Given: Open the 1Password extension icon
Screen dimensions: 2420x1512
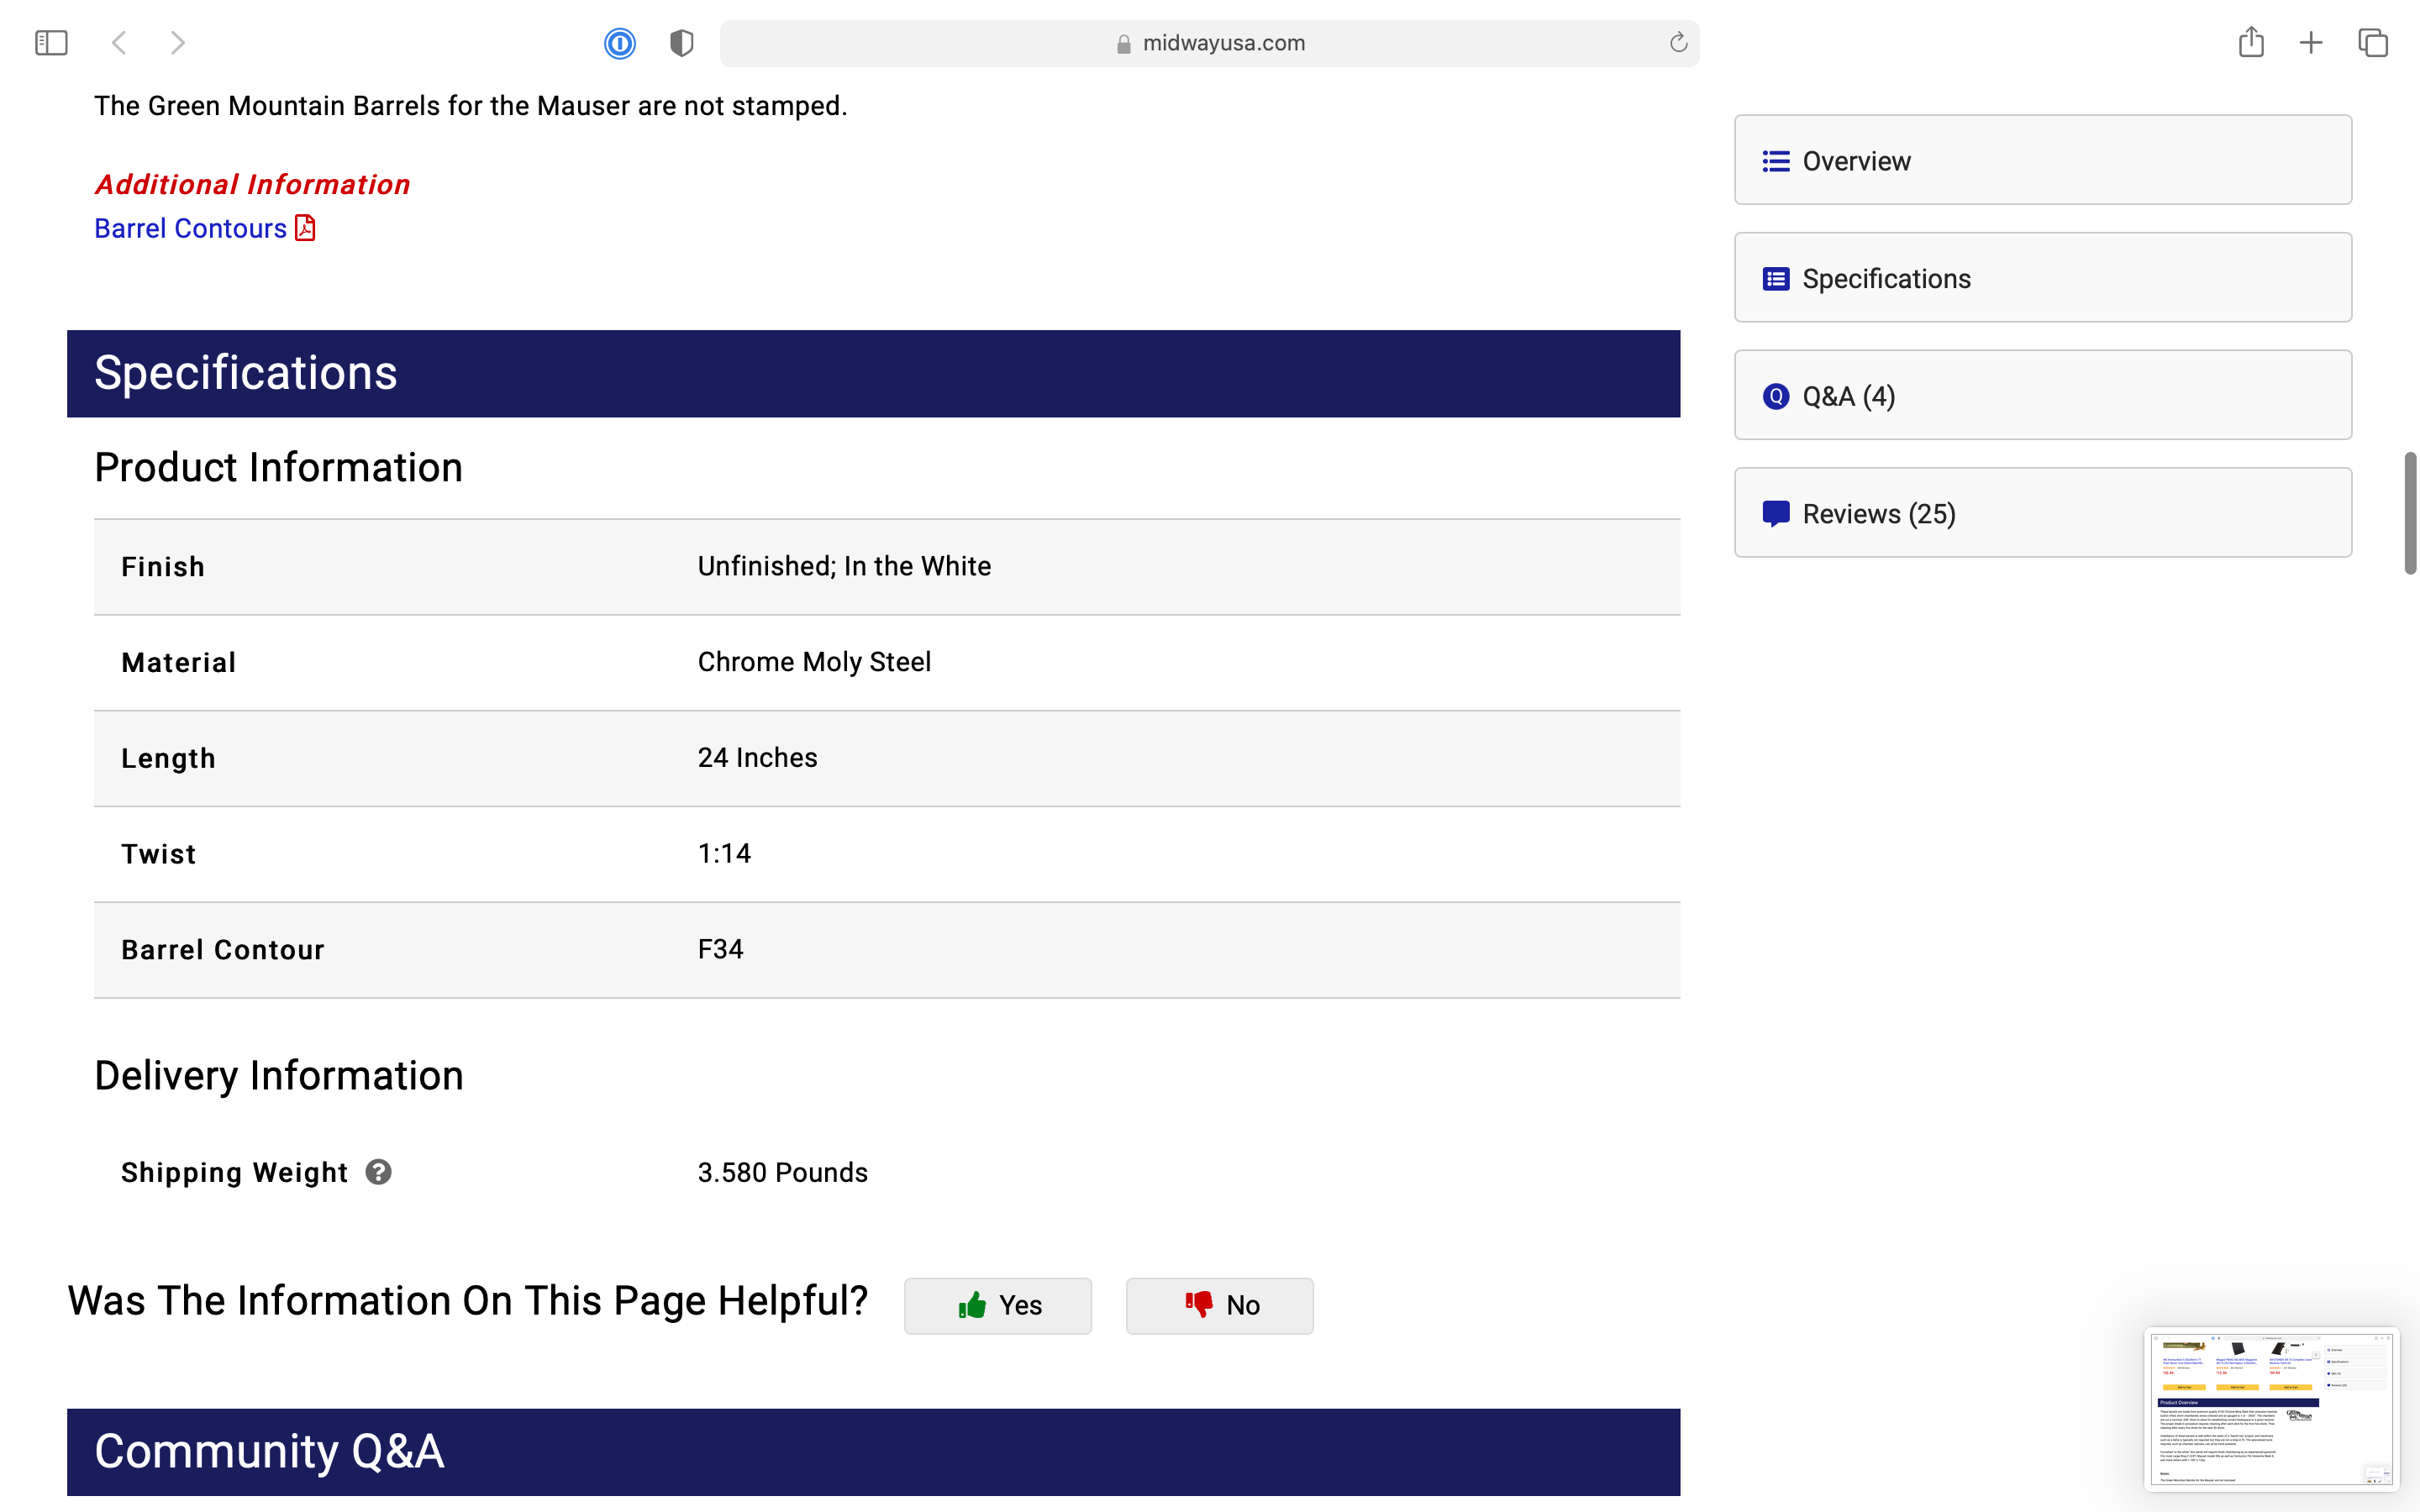Looking at the screenshot, I should (x=620, y=43).
